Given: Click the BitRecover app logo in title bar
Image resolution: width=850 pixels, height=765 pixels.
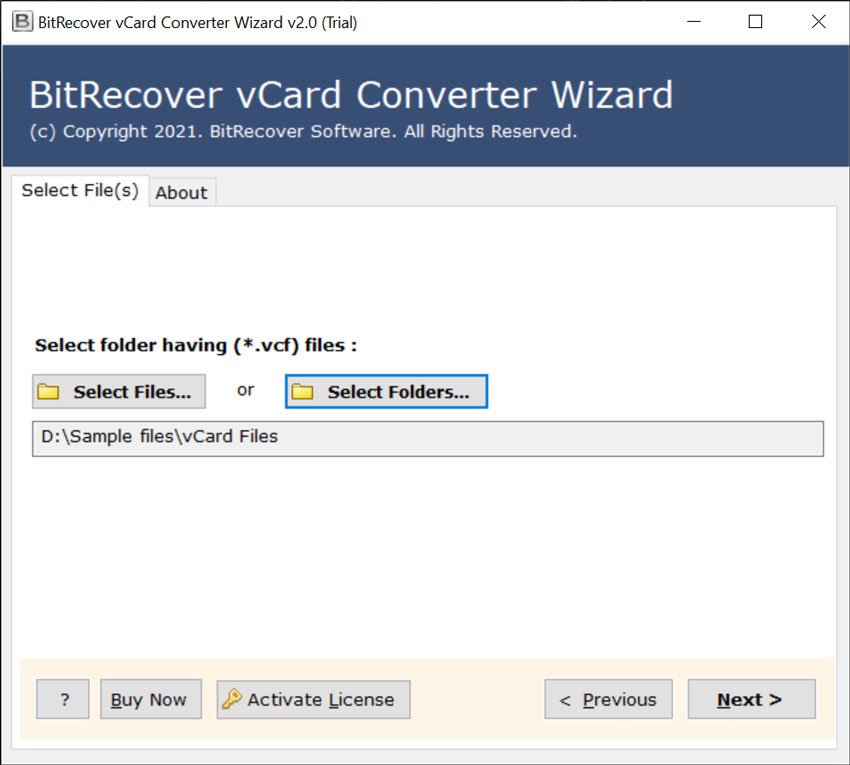Looking at the screenshot, I should tap(22, 22).
